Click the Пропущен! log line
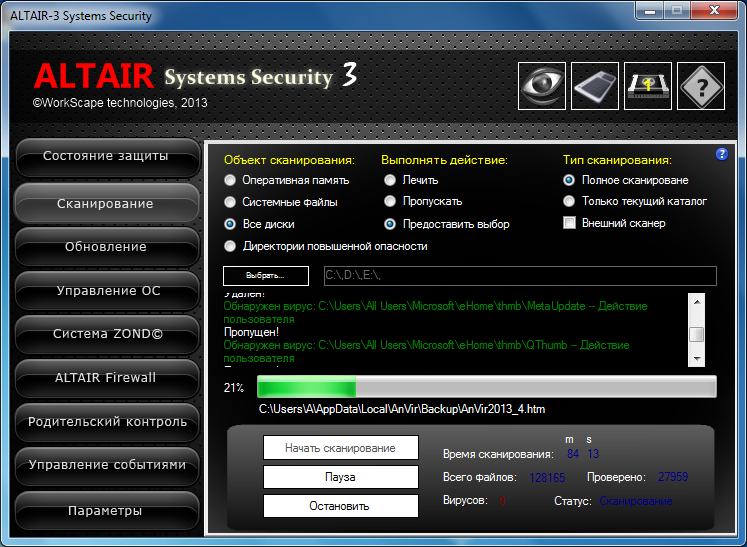The width and height of the screenshot is (747, 547). click(251, 332)
